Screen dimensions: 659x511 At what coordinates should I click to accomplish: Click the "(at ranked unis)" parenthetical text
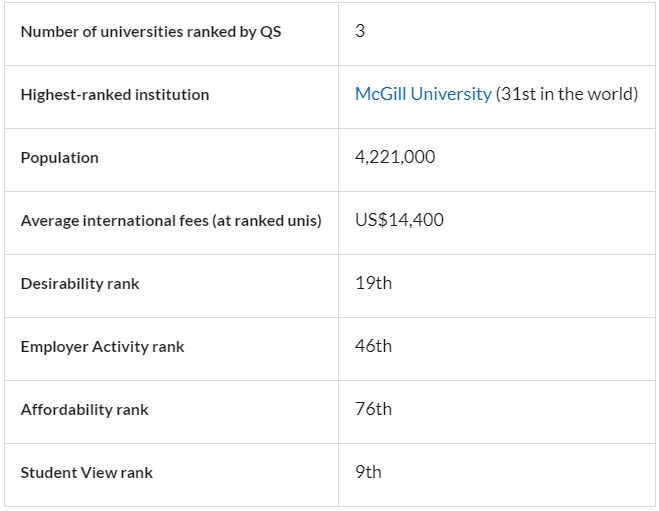click(267, 221)
